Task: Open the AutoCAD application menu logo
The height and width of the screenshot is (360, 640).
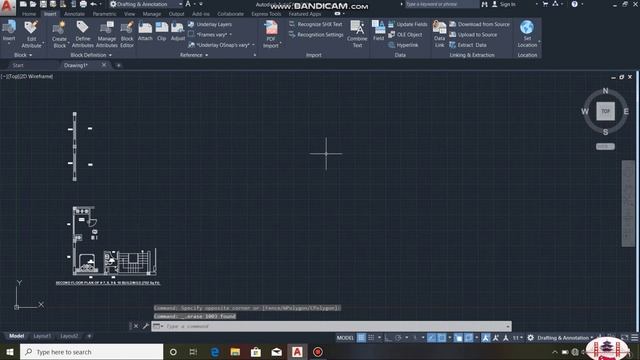Action: click(x=7, y=7)
